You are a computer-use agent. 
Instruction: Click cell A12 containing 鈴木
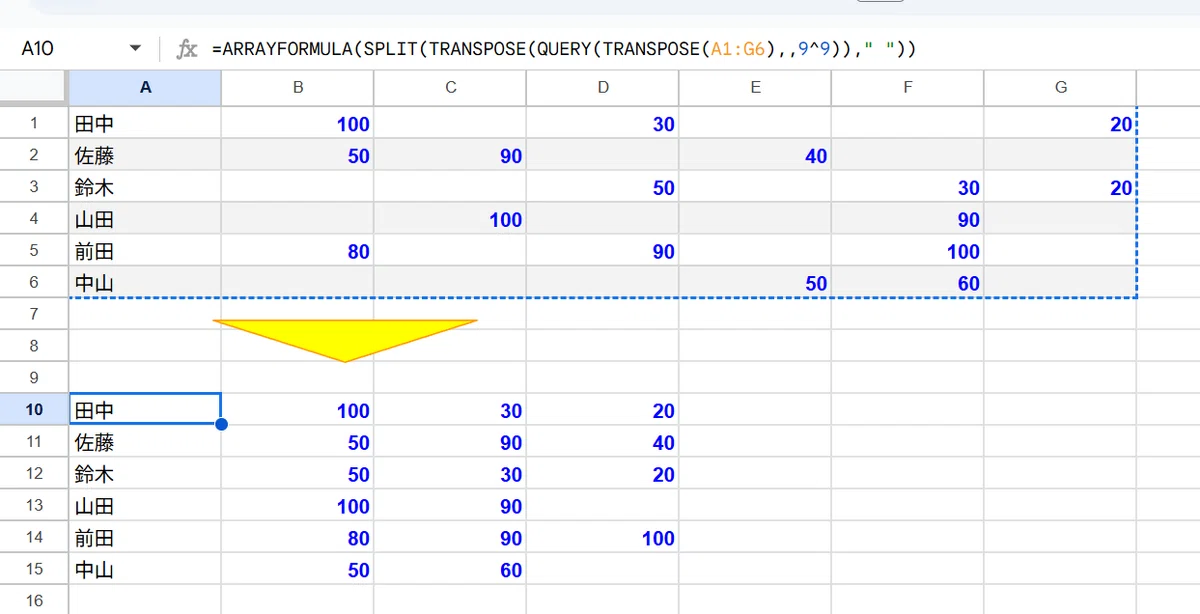coord(145,474)
